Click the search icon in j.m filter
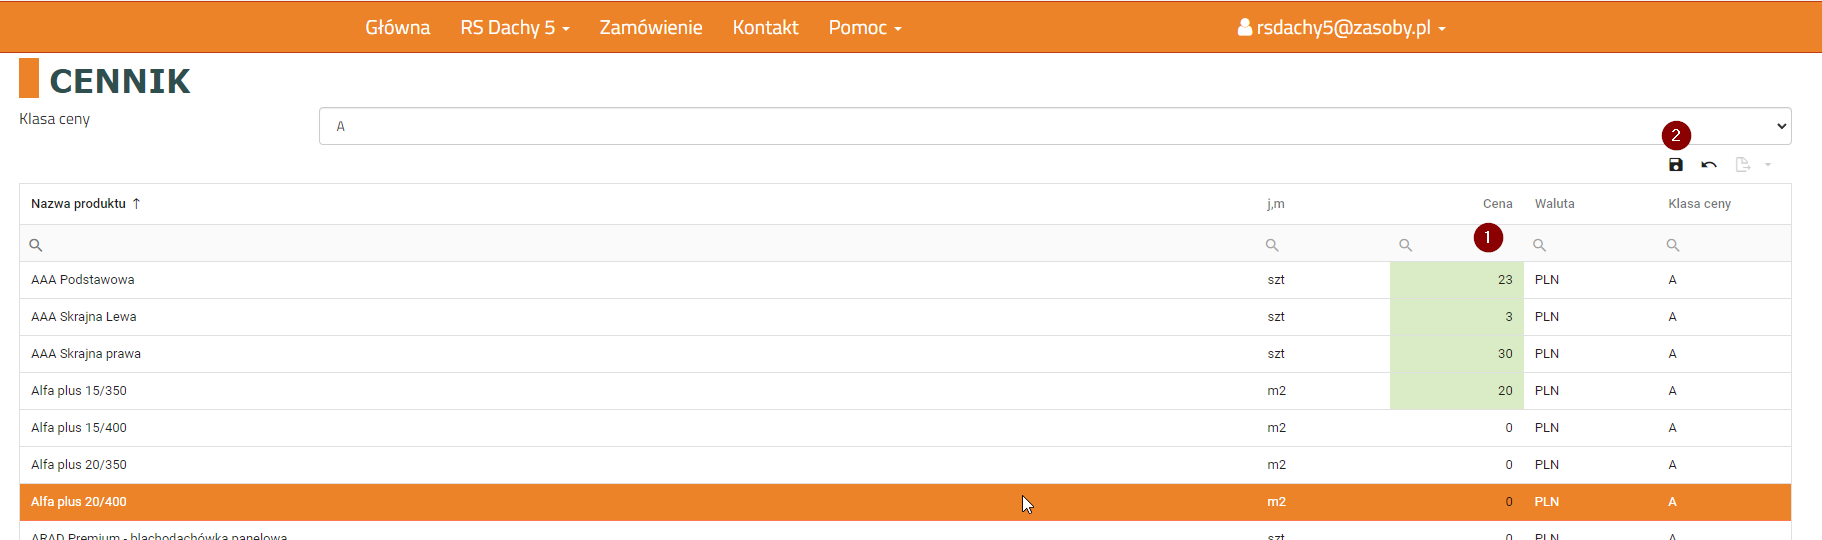The width and height of the screenshot is (1822, 540). coord(1272,245)
